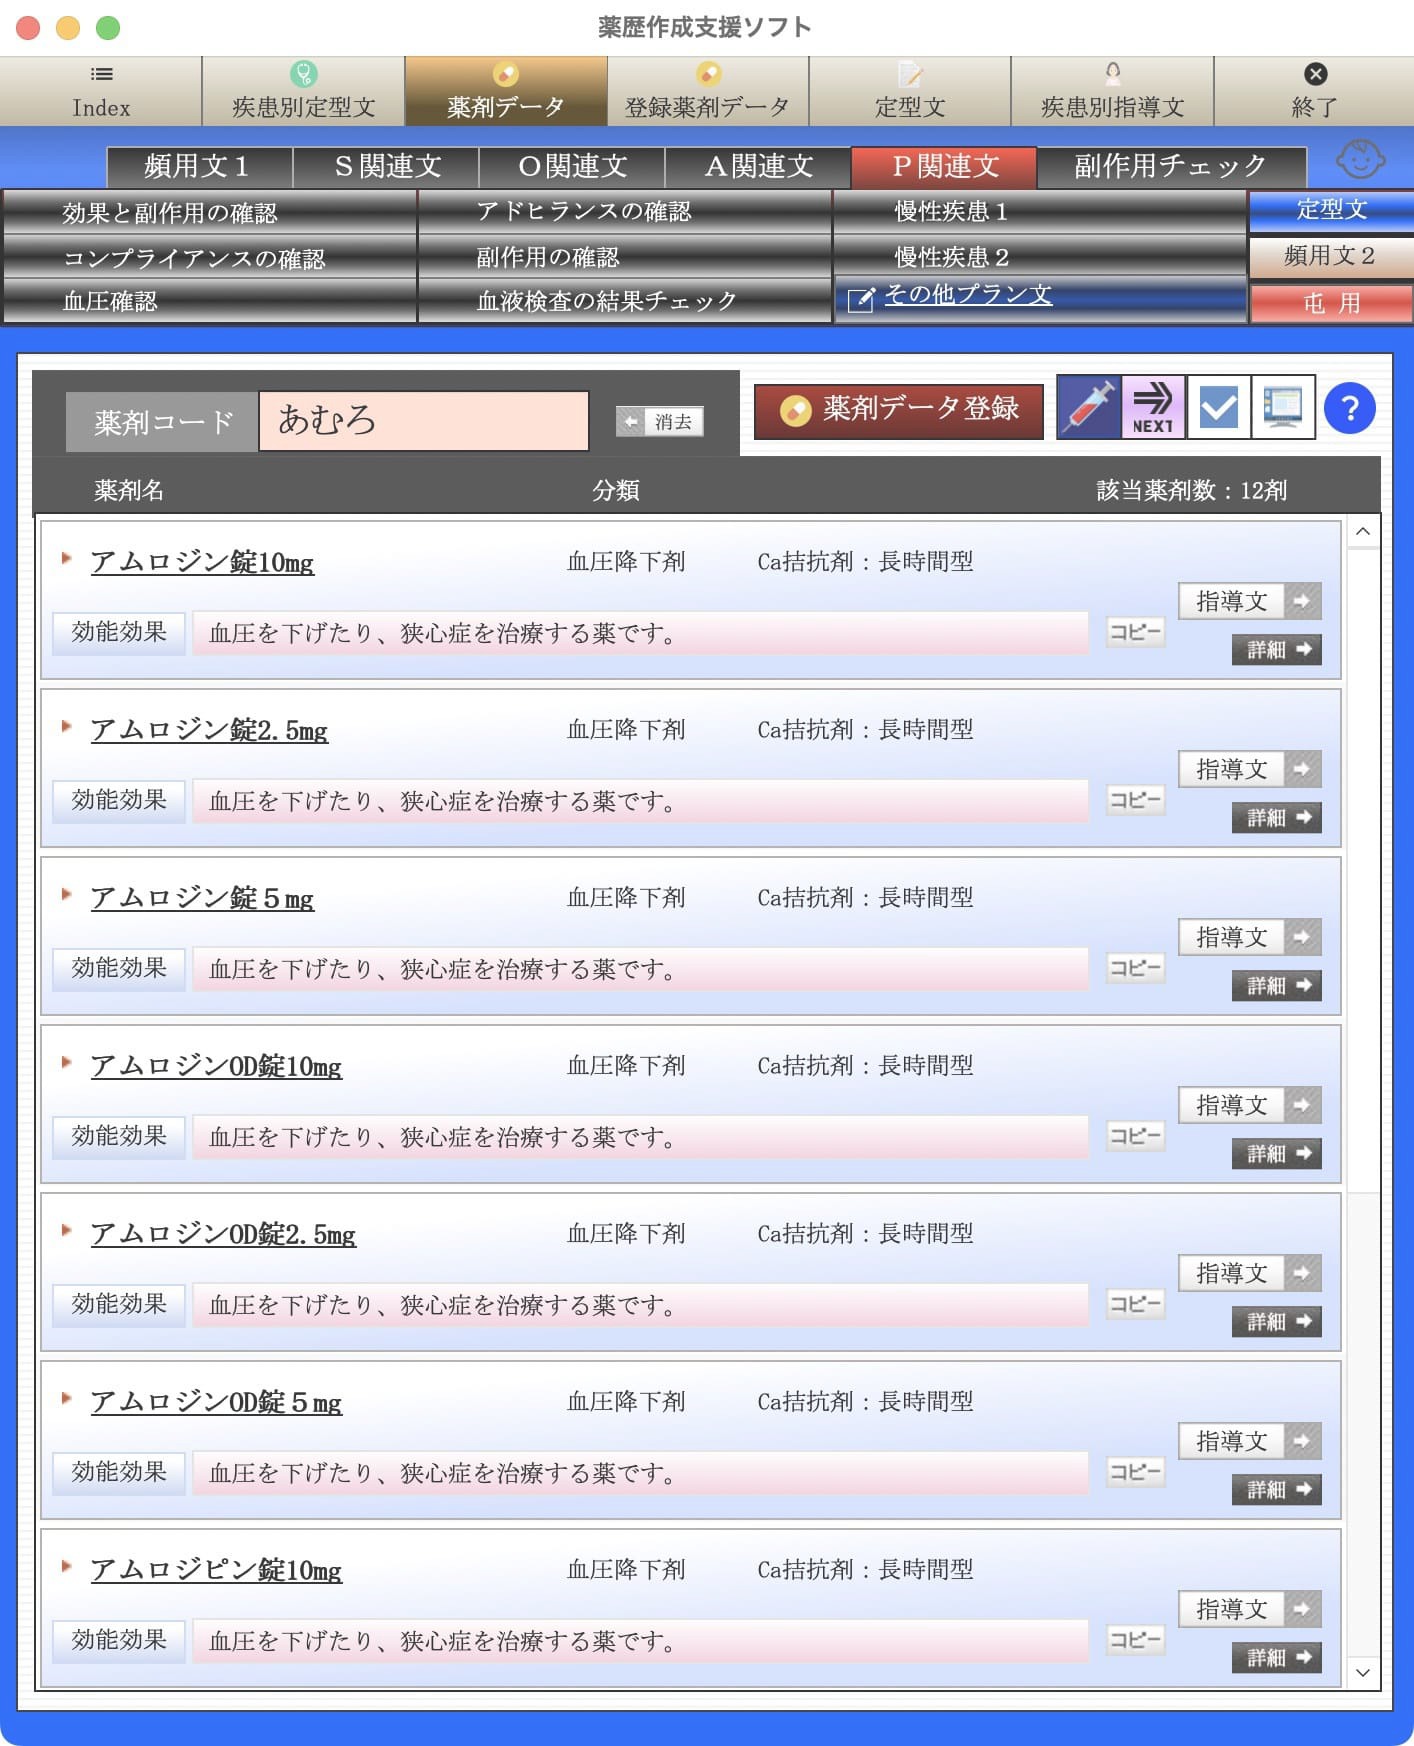Click 指導文 for アムロジンOD錠10mg
Screen dimensions: 1414x1746
(x=1250, y=1105)
